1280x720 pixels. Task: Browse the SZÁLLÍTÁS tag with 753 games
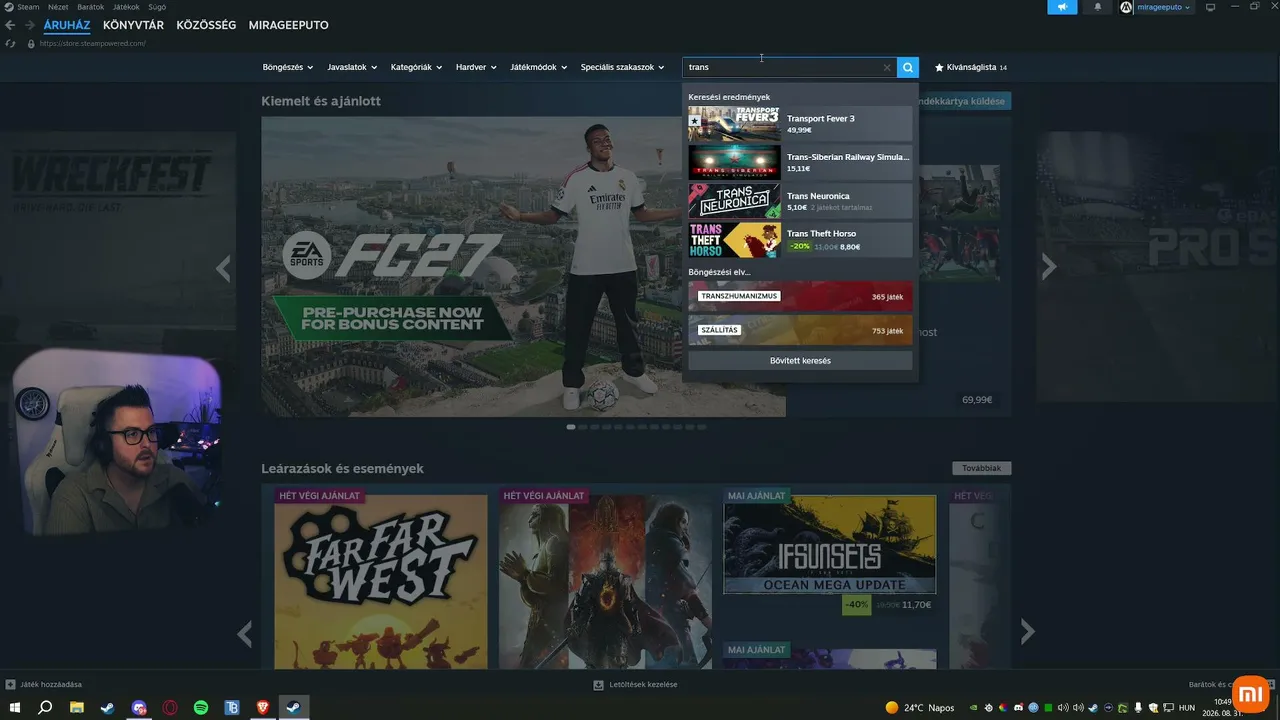point(800,330)
